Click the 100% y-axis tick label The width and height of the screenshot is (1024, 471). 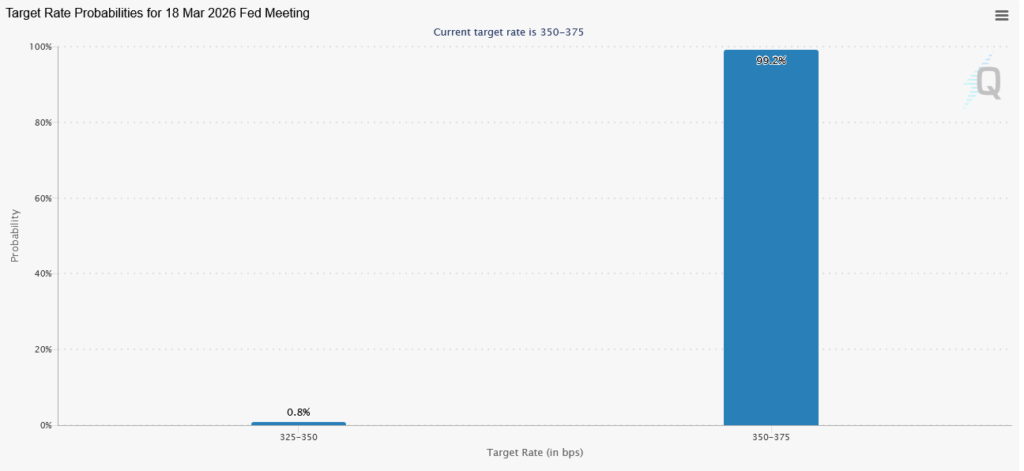click(x=40, y=47)
